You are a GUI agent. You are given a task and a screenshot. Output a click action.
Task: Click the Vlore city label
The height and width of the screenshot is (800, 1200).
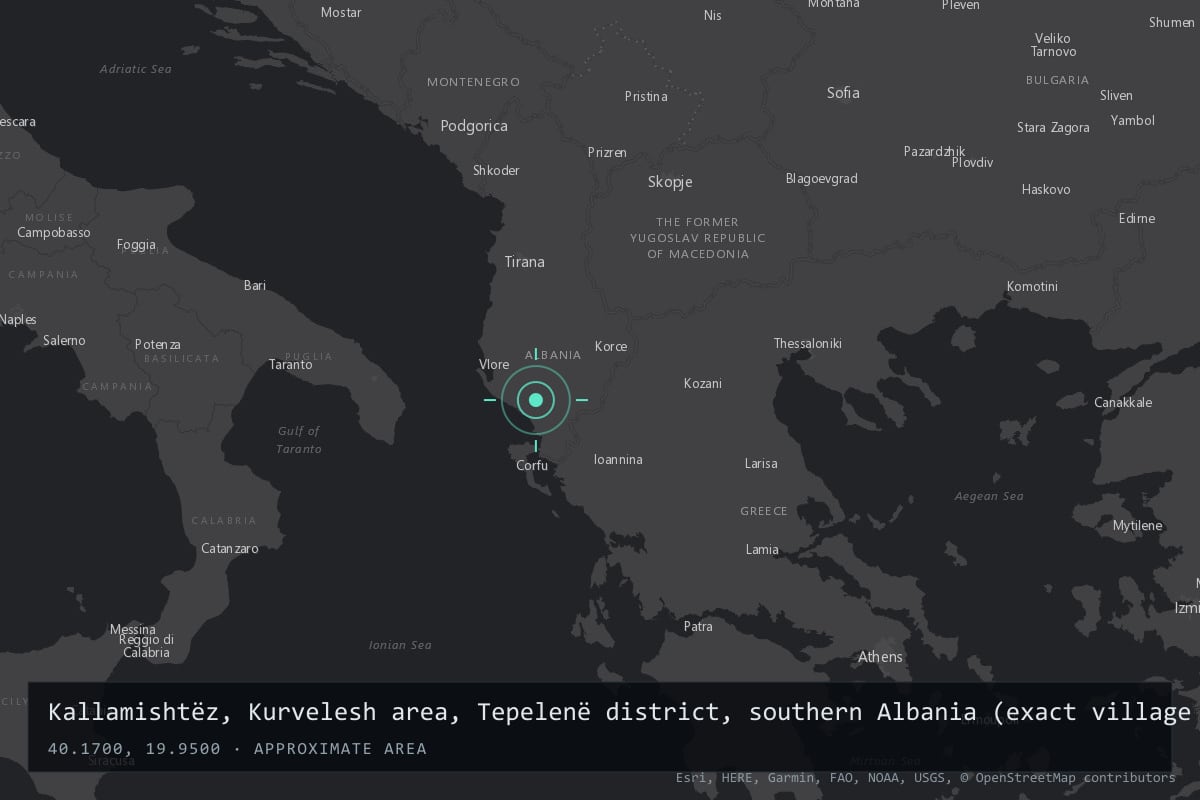tap(494, 365)
